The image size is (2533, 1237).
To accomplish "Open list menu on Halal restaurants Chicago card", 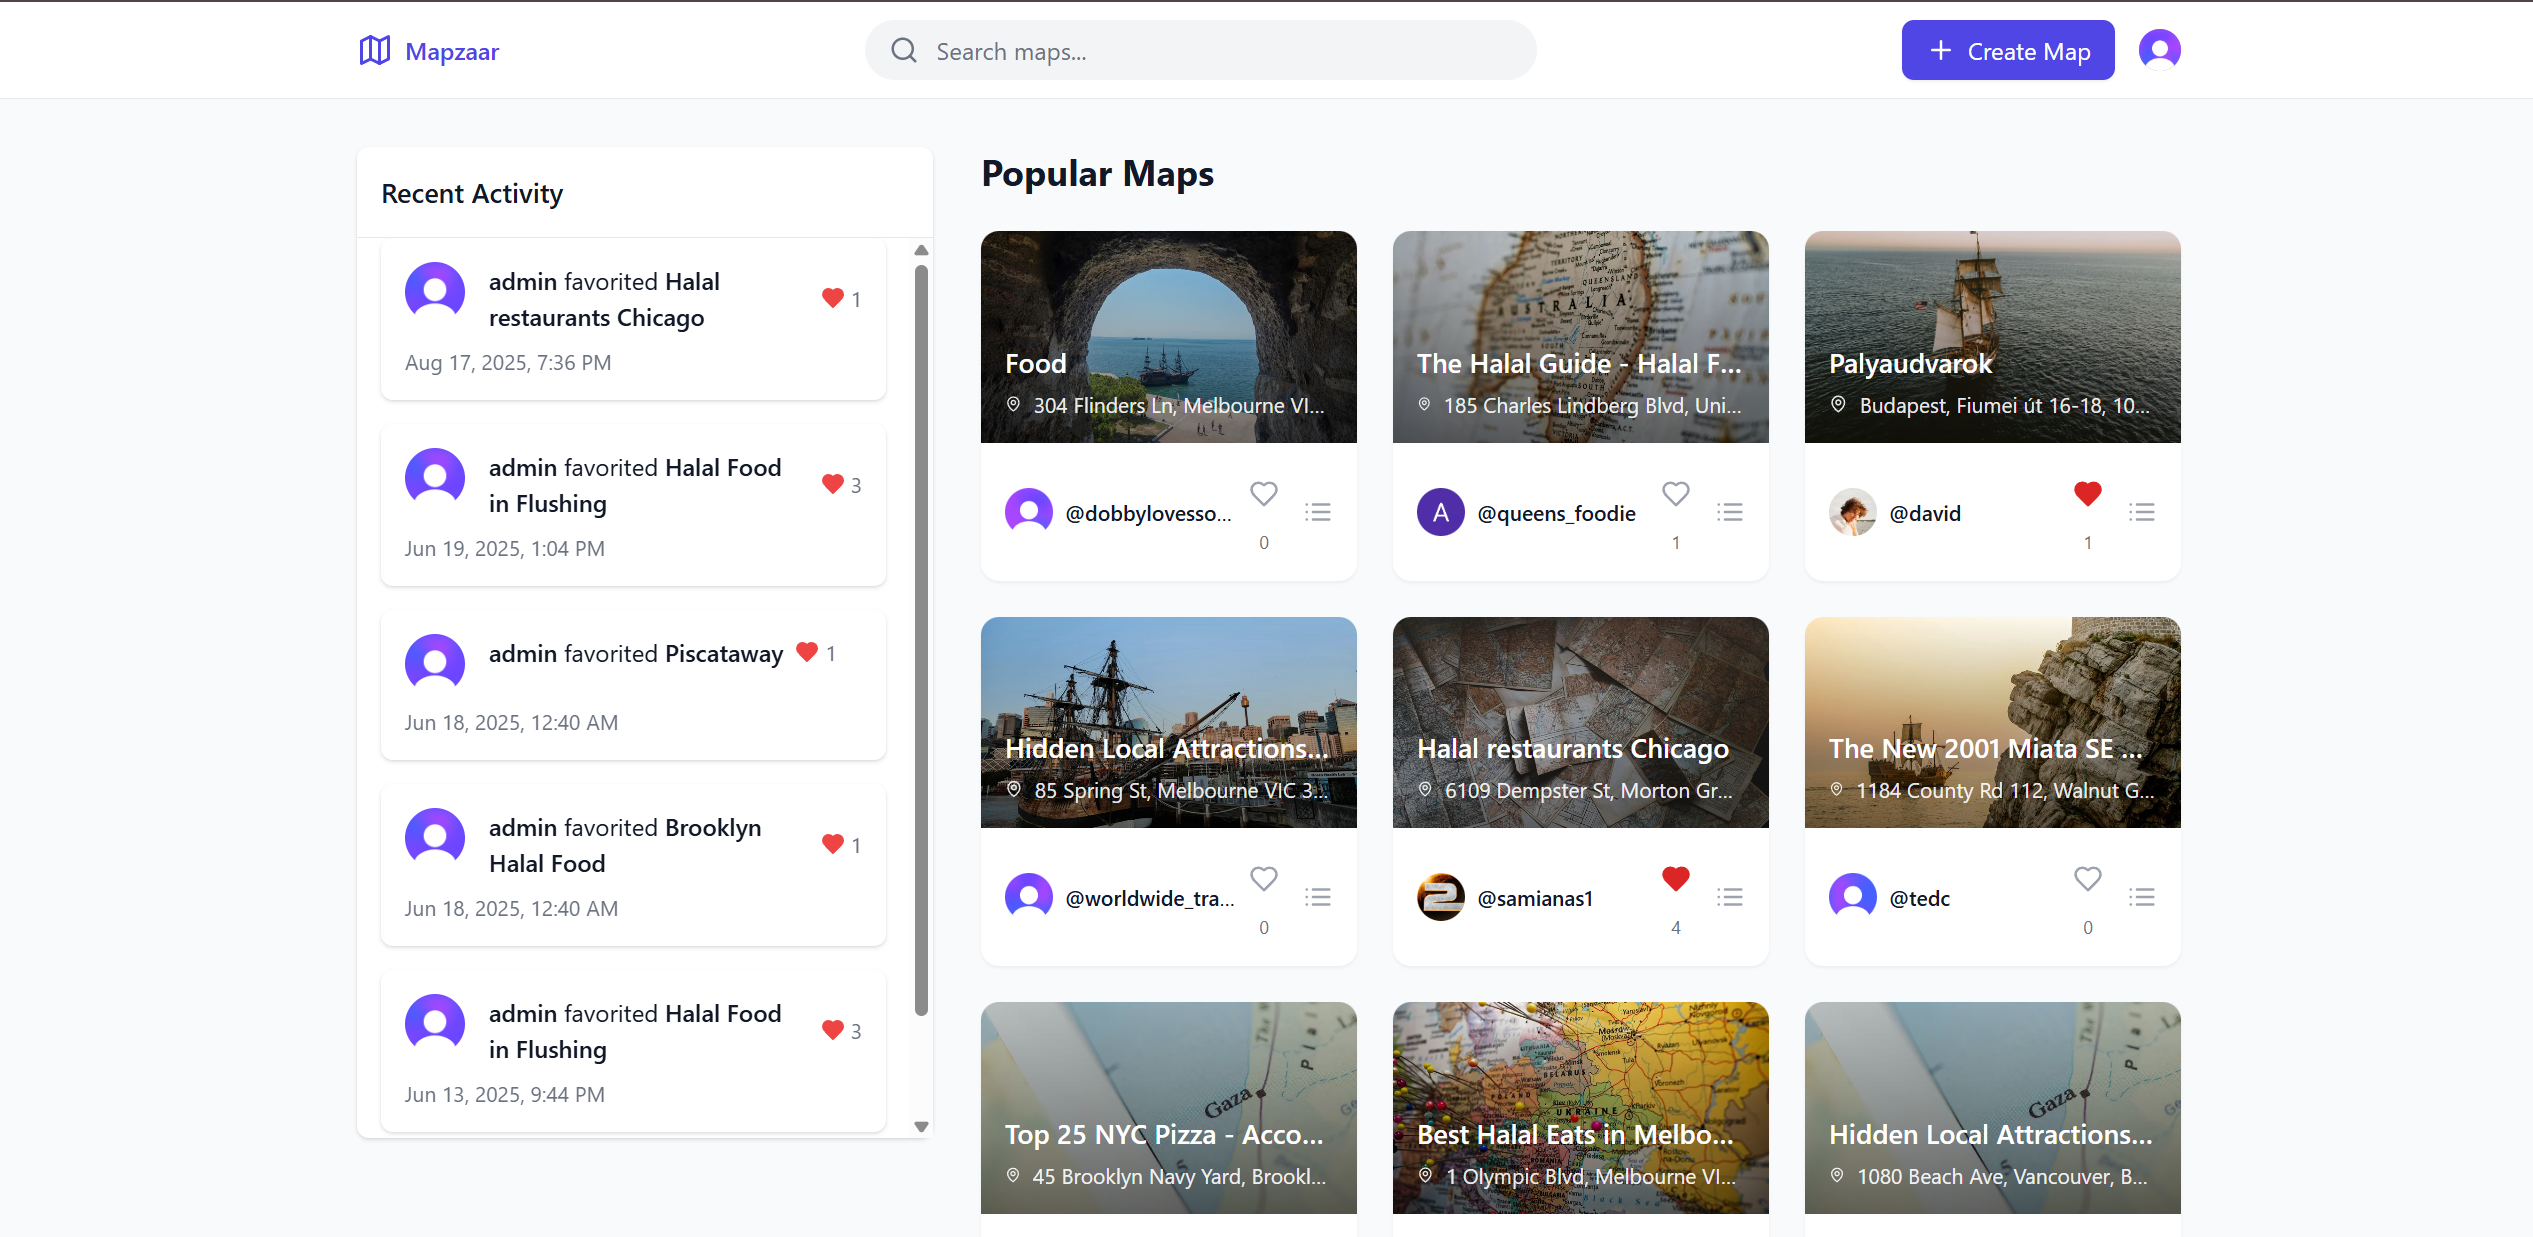I will pyautogui.click(x=1730, y=897).
